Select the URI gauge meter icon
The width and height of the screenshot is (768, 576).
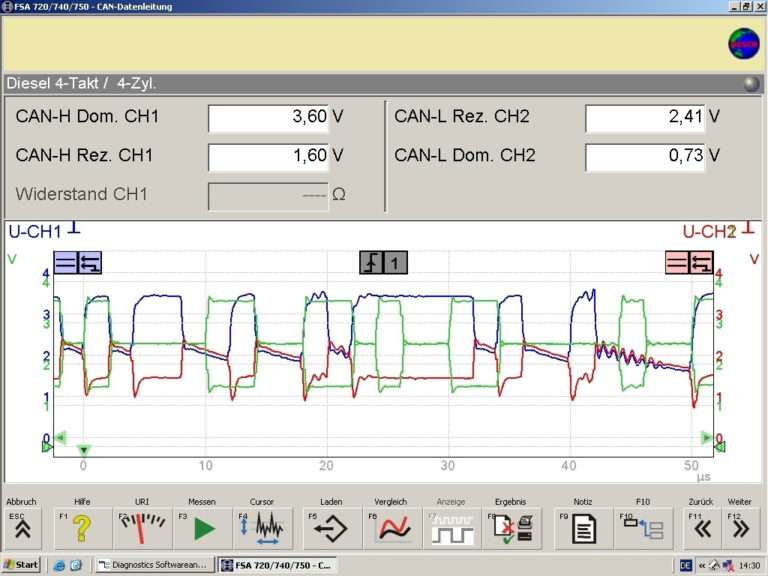click(142, 528)
